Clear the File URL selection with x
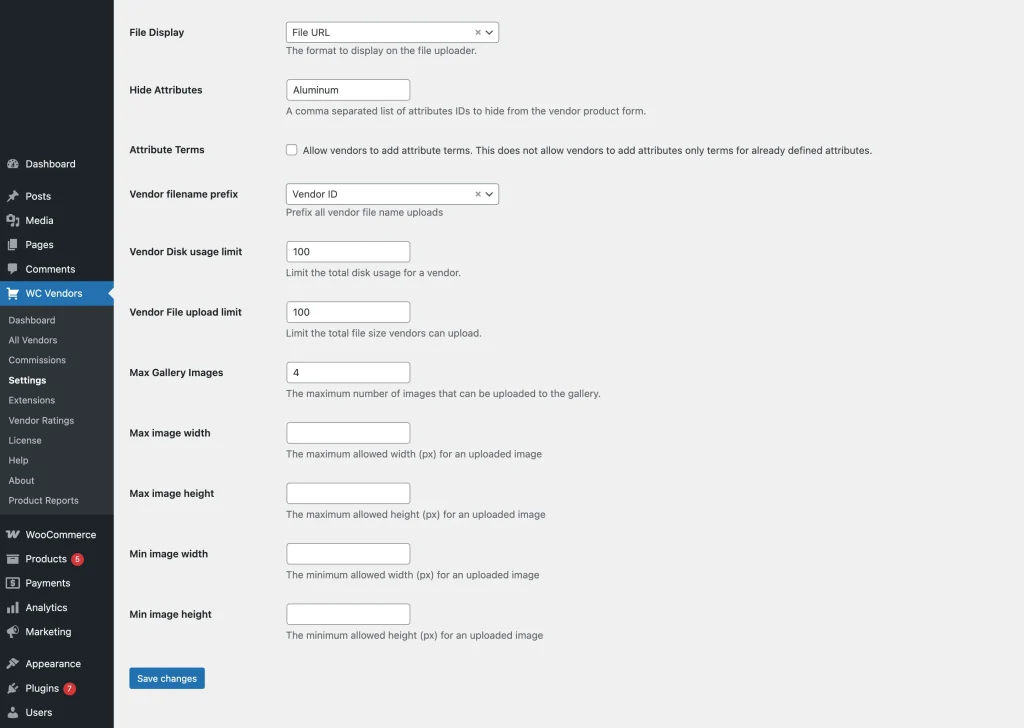The height and width of the screenshot is (728, 1024). (x=477, y=32)
